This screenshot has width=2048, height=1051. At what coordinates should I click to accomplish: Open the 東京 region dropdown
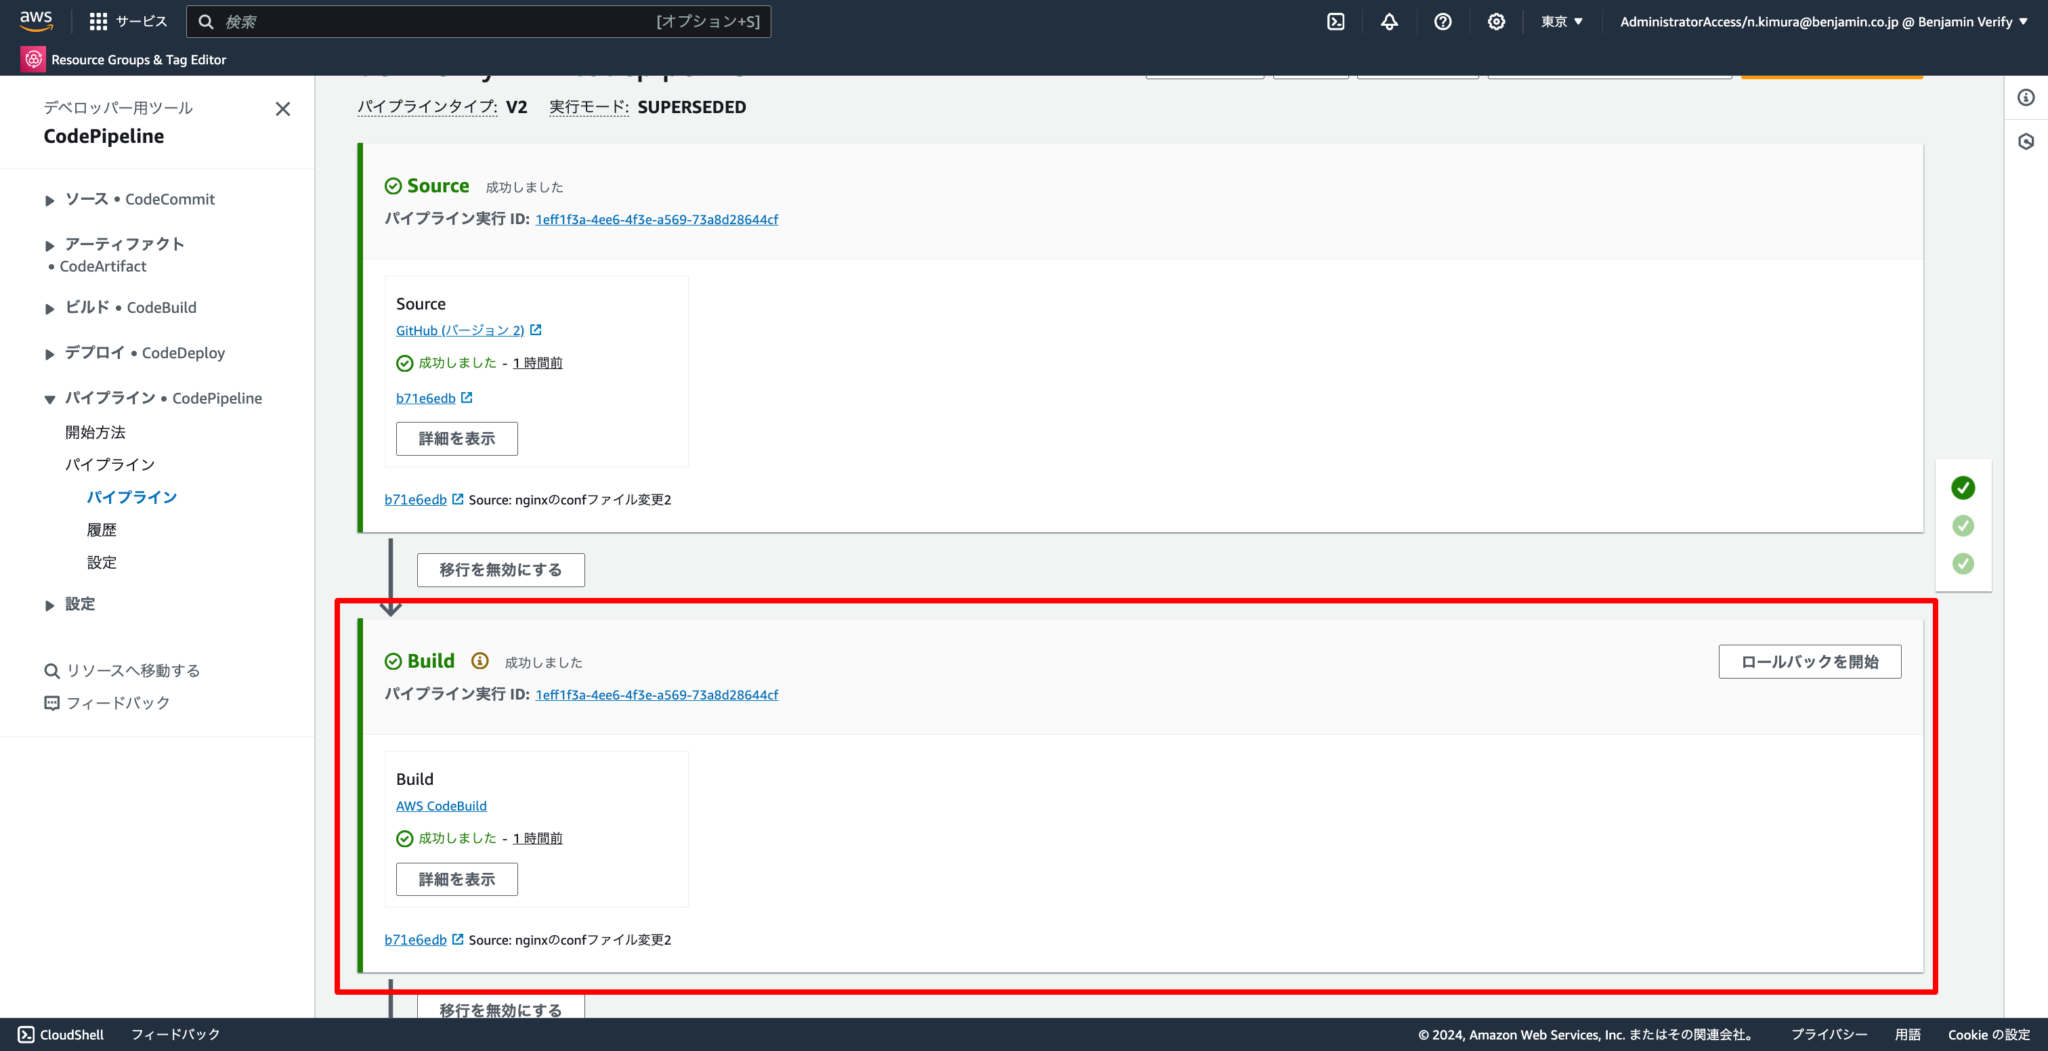click(1561, 21)
